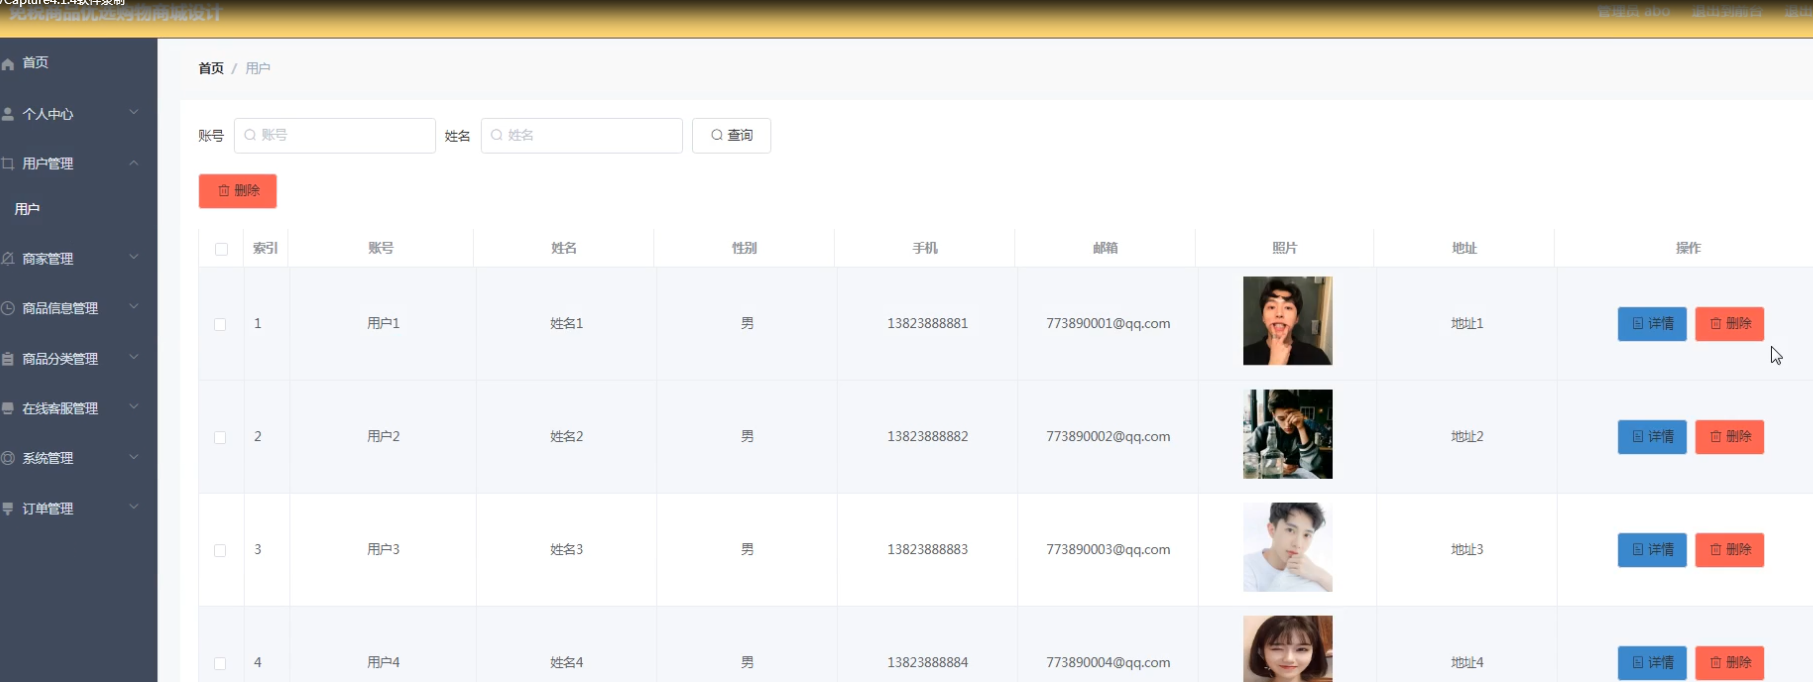Screen dimensions: 1813x682
Task: Click the 订单管理 sidebar icon
Action: point(8,508)
